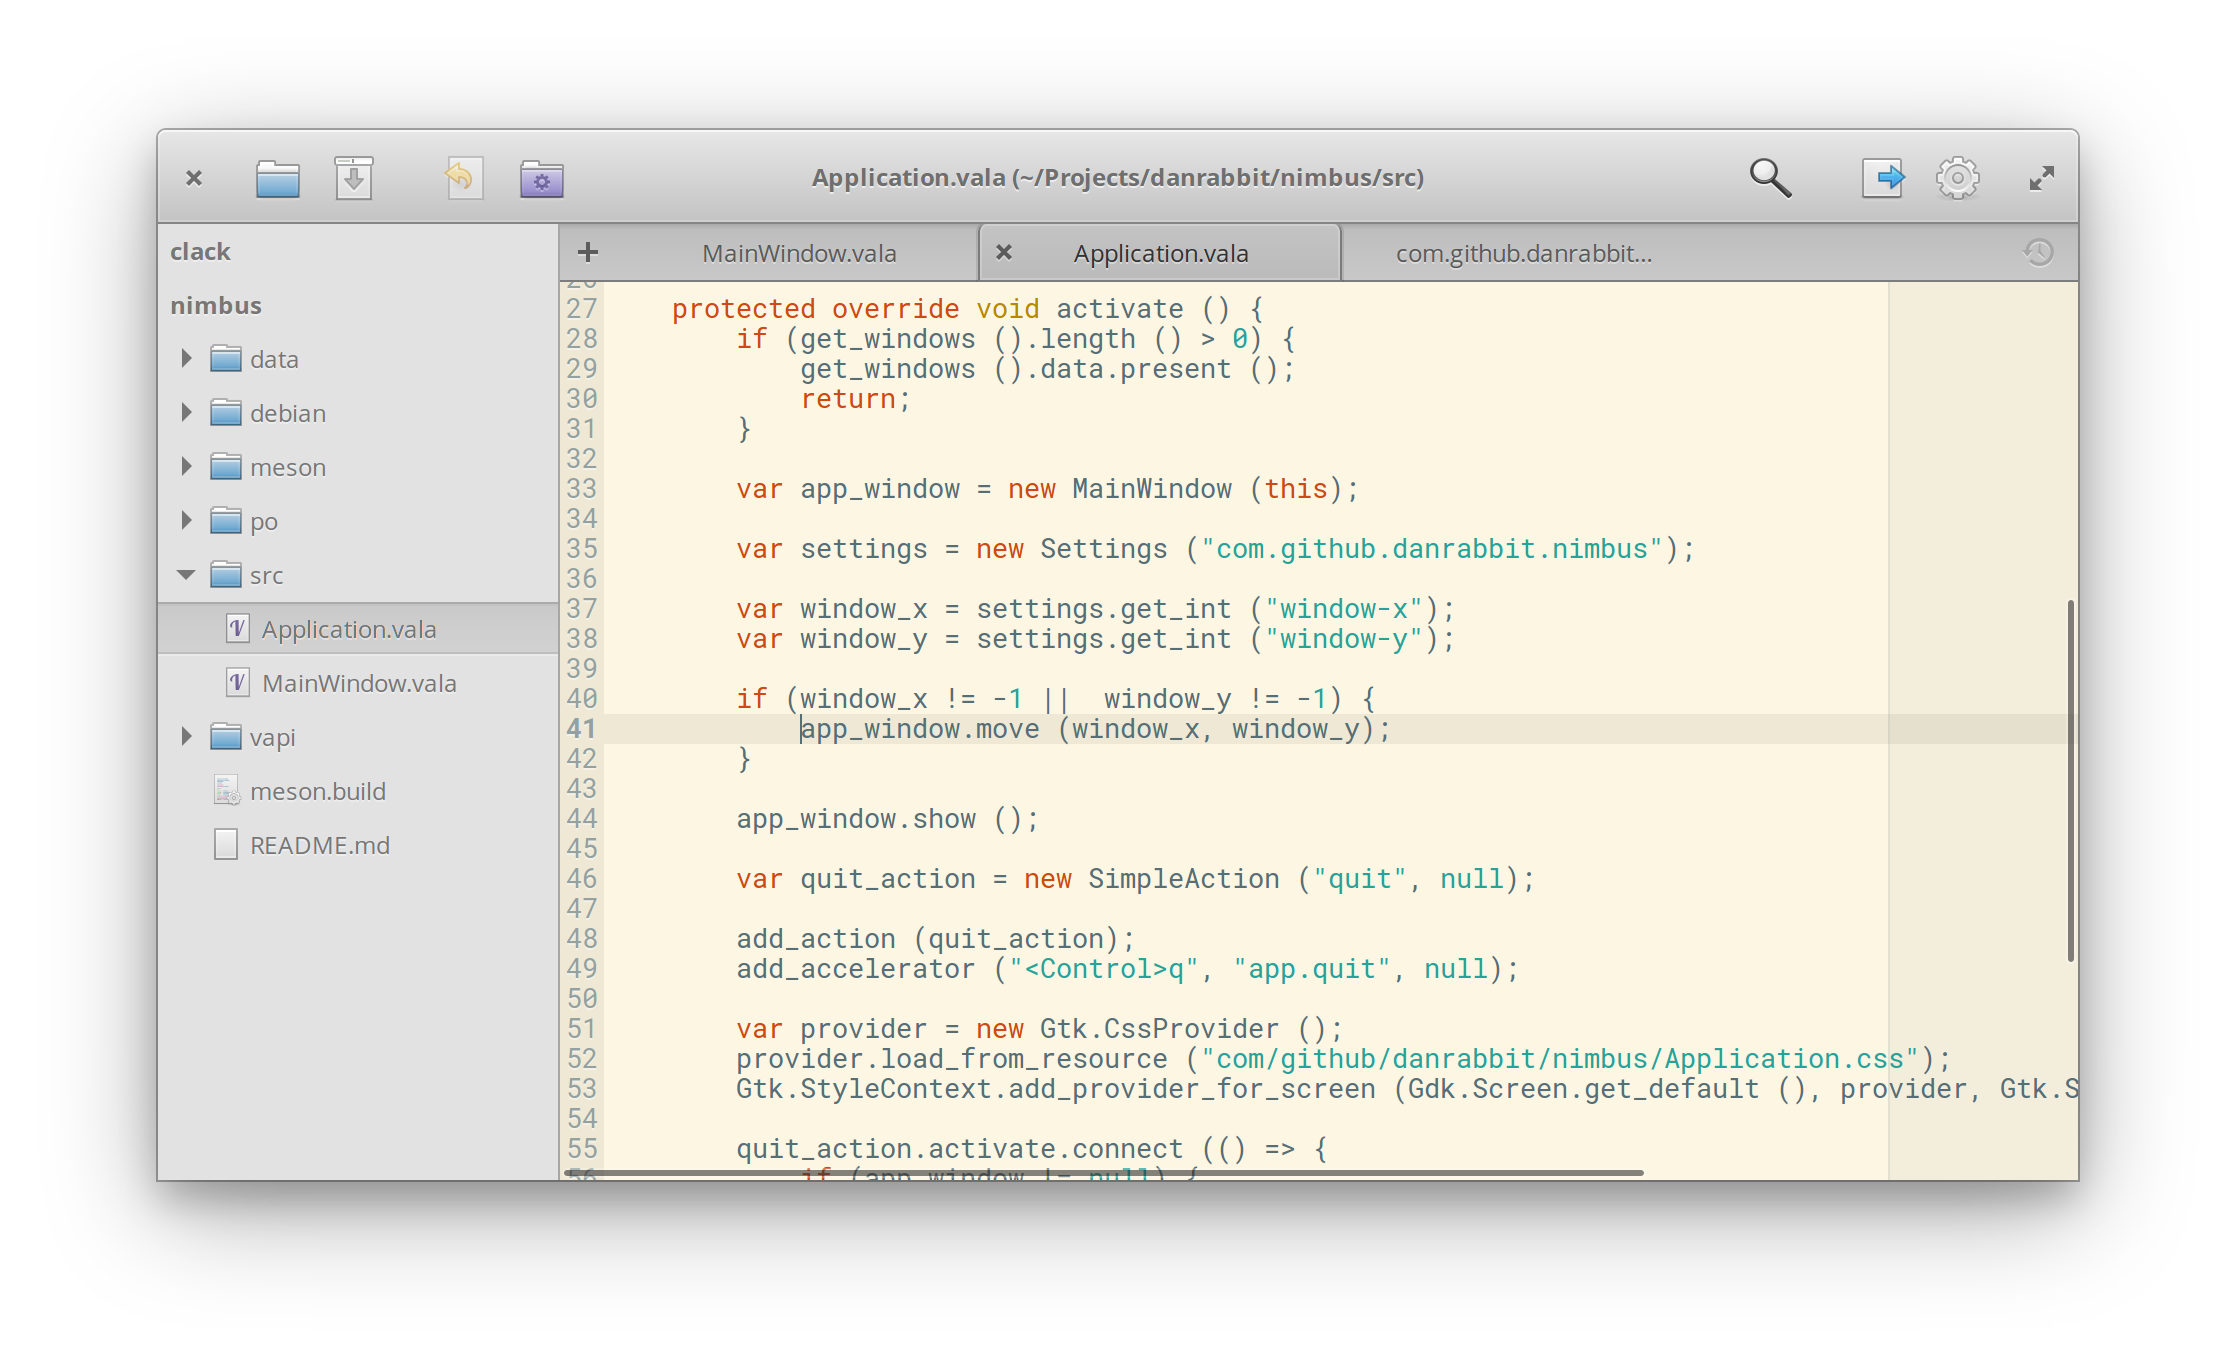Collapse the src folder
The height and width of the screenshot is (1366, 2236).
tap(186, 575)
